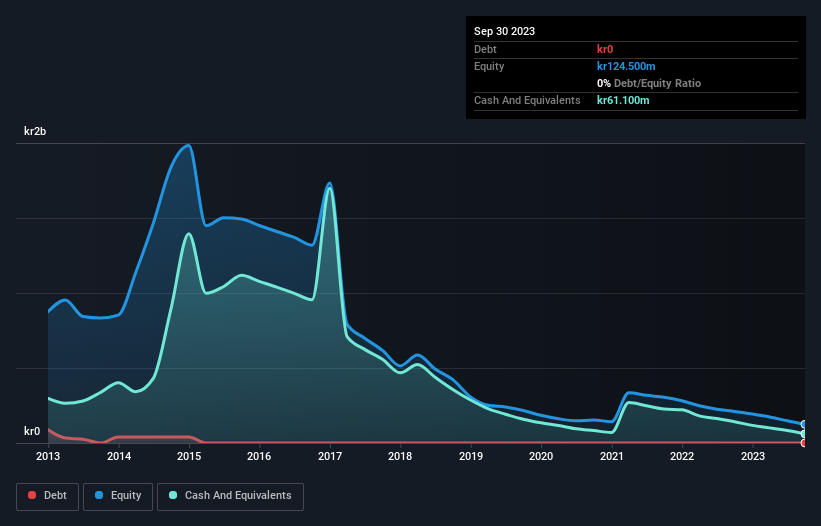Click the Equity label in the tooltip

pos(489,66)
